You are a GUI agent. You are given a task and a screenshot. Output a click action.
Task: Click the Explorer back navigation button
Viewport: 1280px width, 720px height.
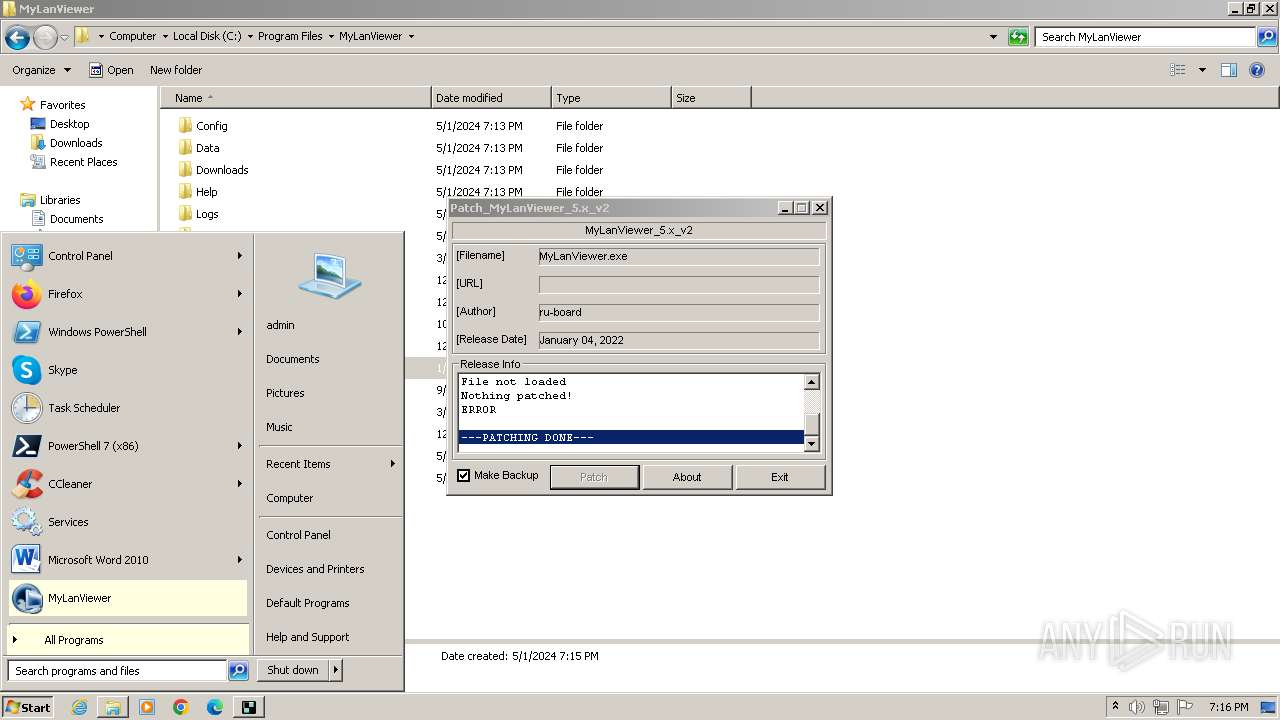[17, 37]
